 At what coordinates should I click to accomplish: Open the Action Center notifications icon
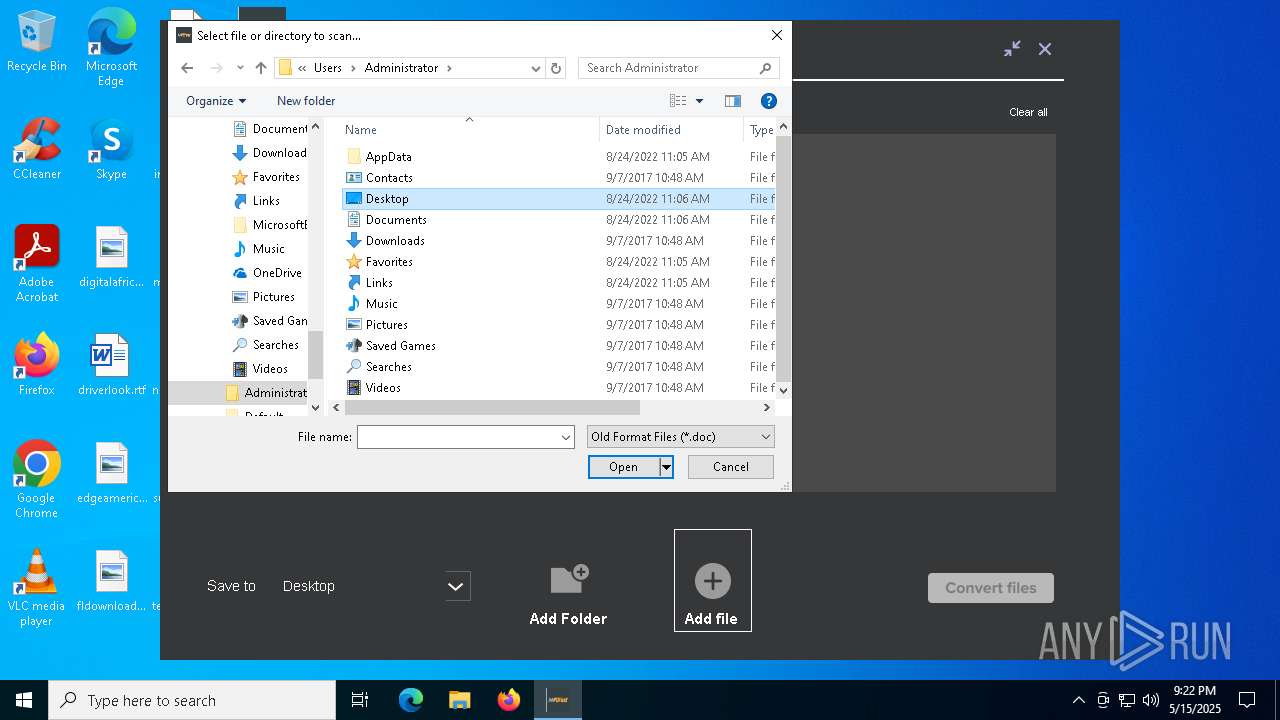[x=1247, y=700]
